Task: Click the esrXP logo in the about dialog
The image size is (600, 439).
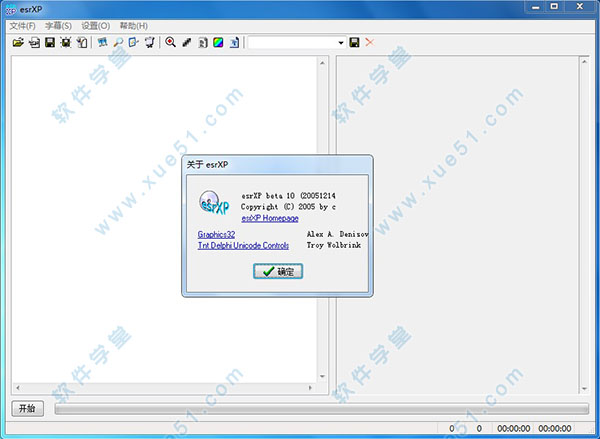Action: (214, 202)
